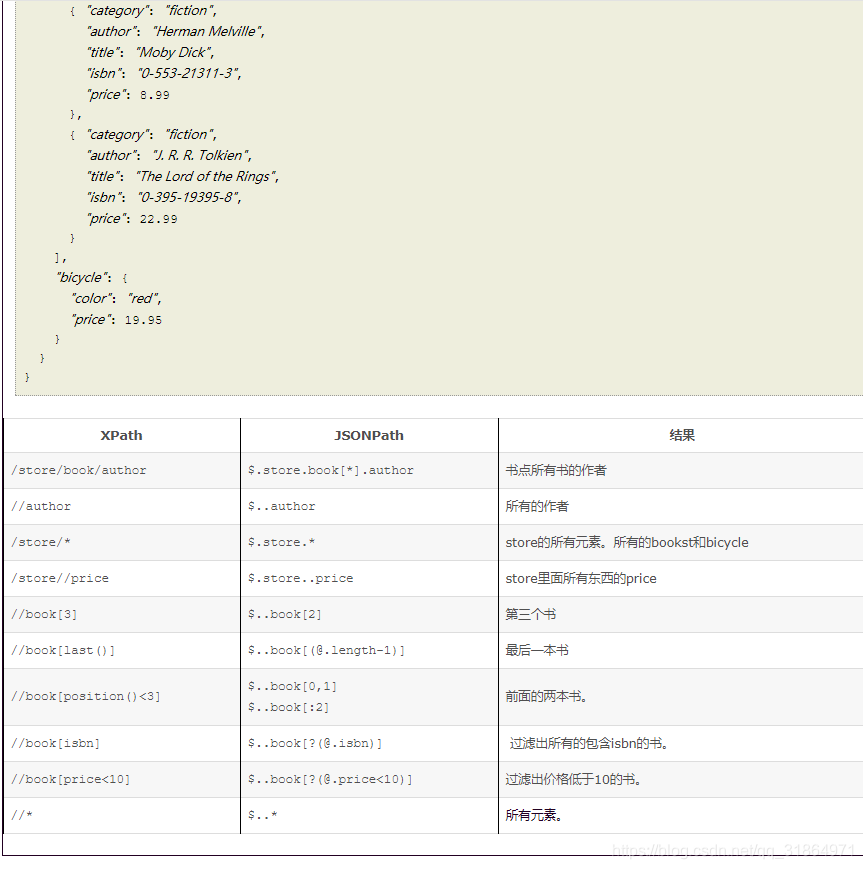Click the 过滤出价格低于10的书 result text
The height and width of the screenshot is (869, 863).
point(573,780)
